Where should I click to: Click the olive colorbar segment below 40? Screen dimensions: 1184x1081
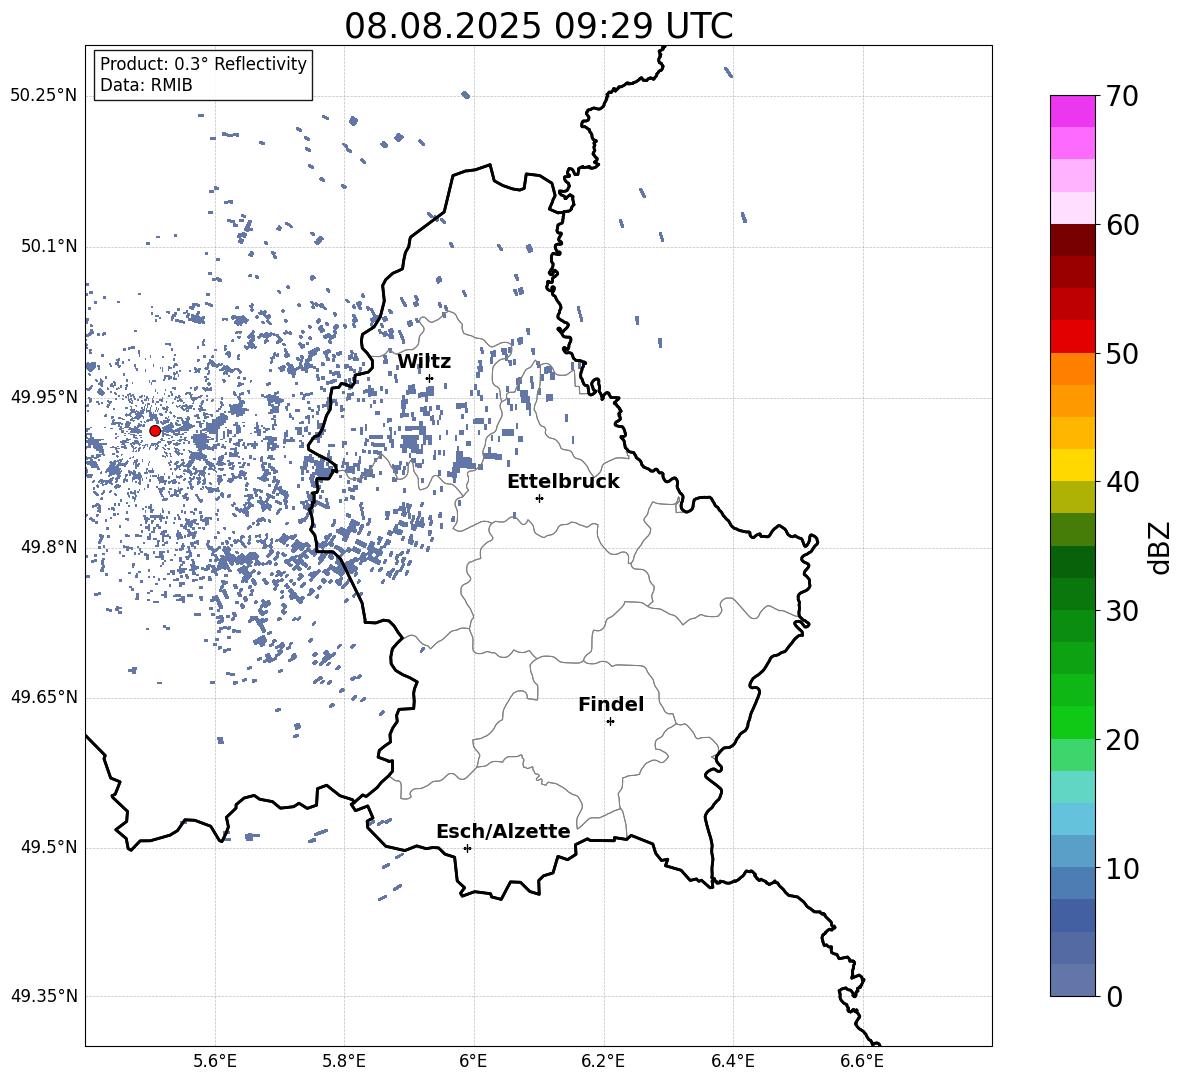click(x=1073, y=497)
